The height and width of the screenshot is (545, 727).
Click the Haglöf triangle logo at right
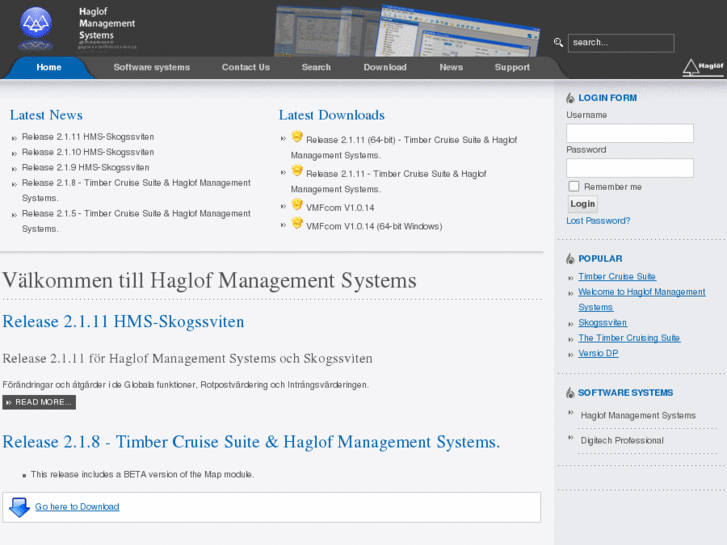point(703,68)
